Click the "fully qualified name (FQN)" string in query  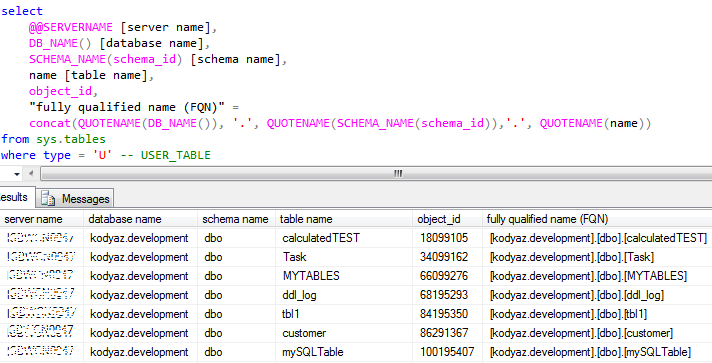click(x=127, y=107)
